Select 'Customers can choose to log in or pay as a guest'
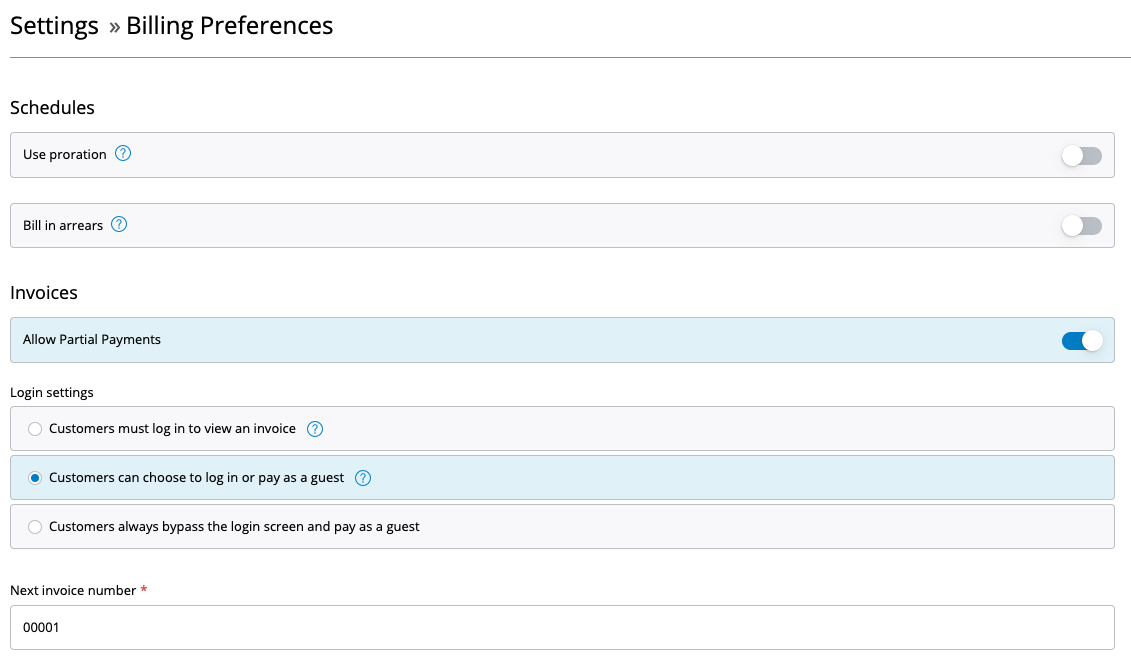Viewport: 1131px width, 665px height. point(35,477)
